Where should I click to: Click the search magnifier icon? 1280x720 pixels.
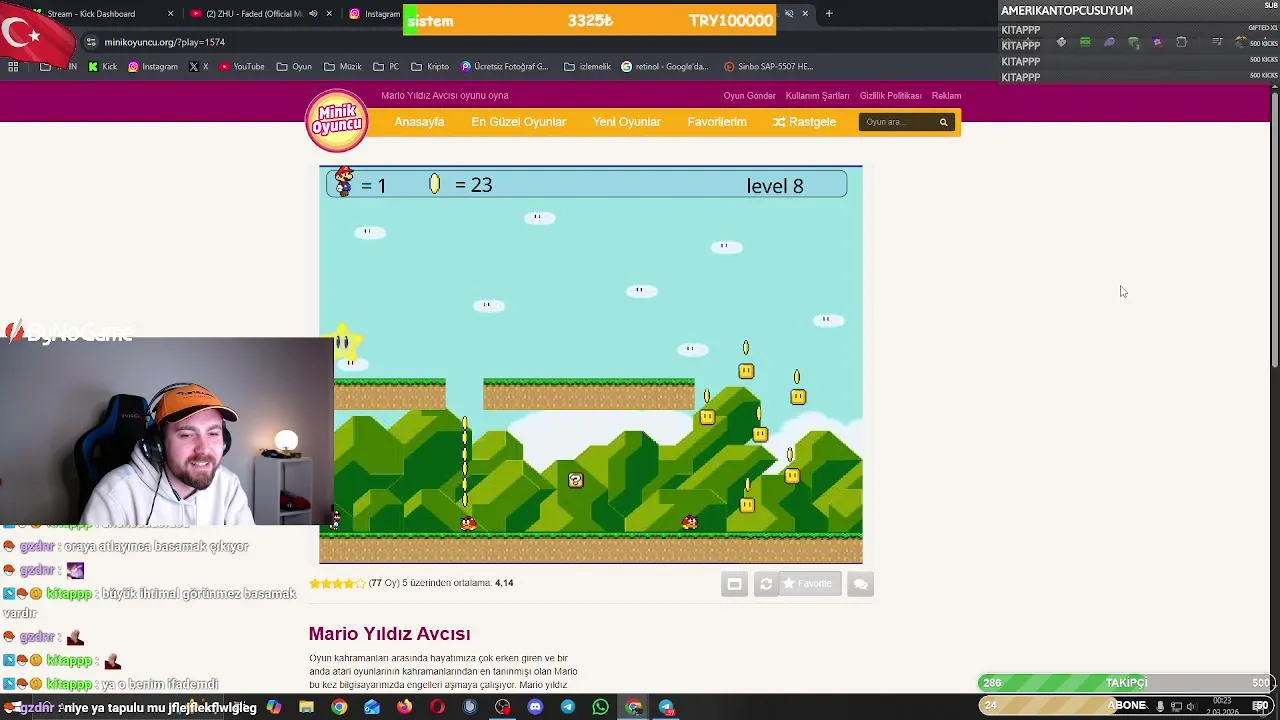[x=943, y=122]
